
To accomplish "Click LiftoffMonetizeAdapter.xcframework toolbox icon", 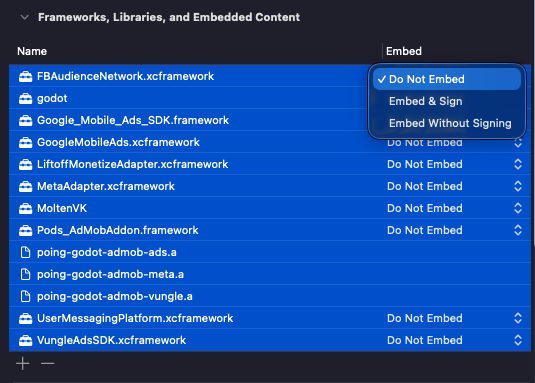I will click(26, 165).
